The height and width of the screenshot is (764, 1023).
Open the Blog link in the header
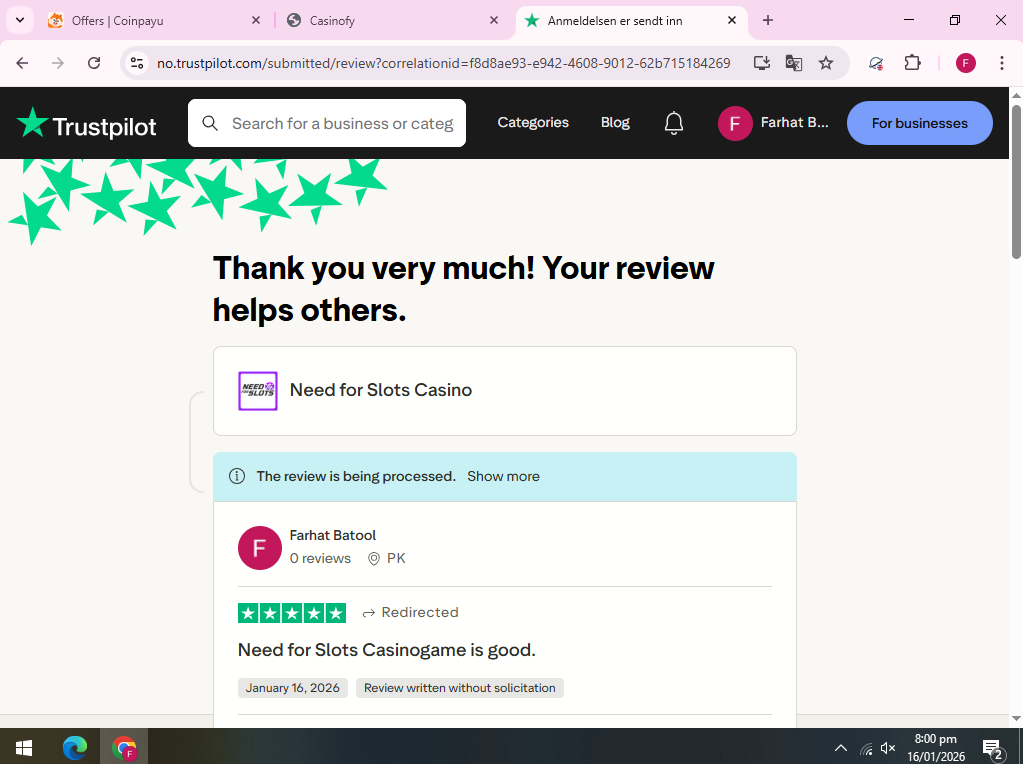615,123
